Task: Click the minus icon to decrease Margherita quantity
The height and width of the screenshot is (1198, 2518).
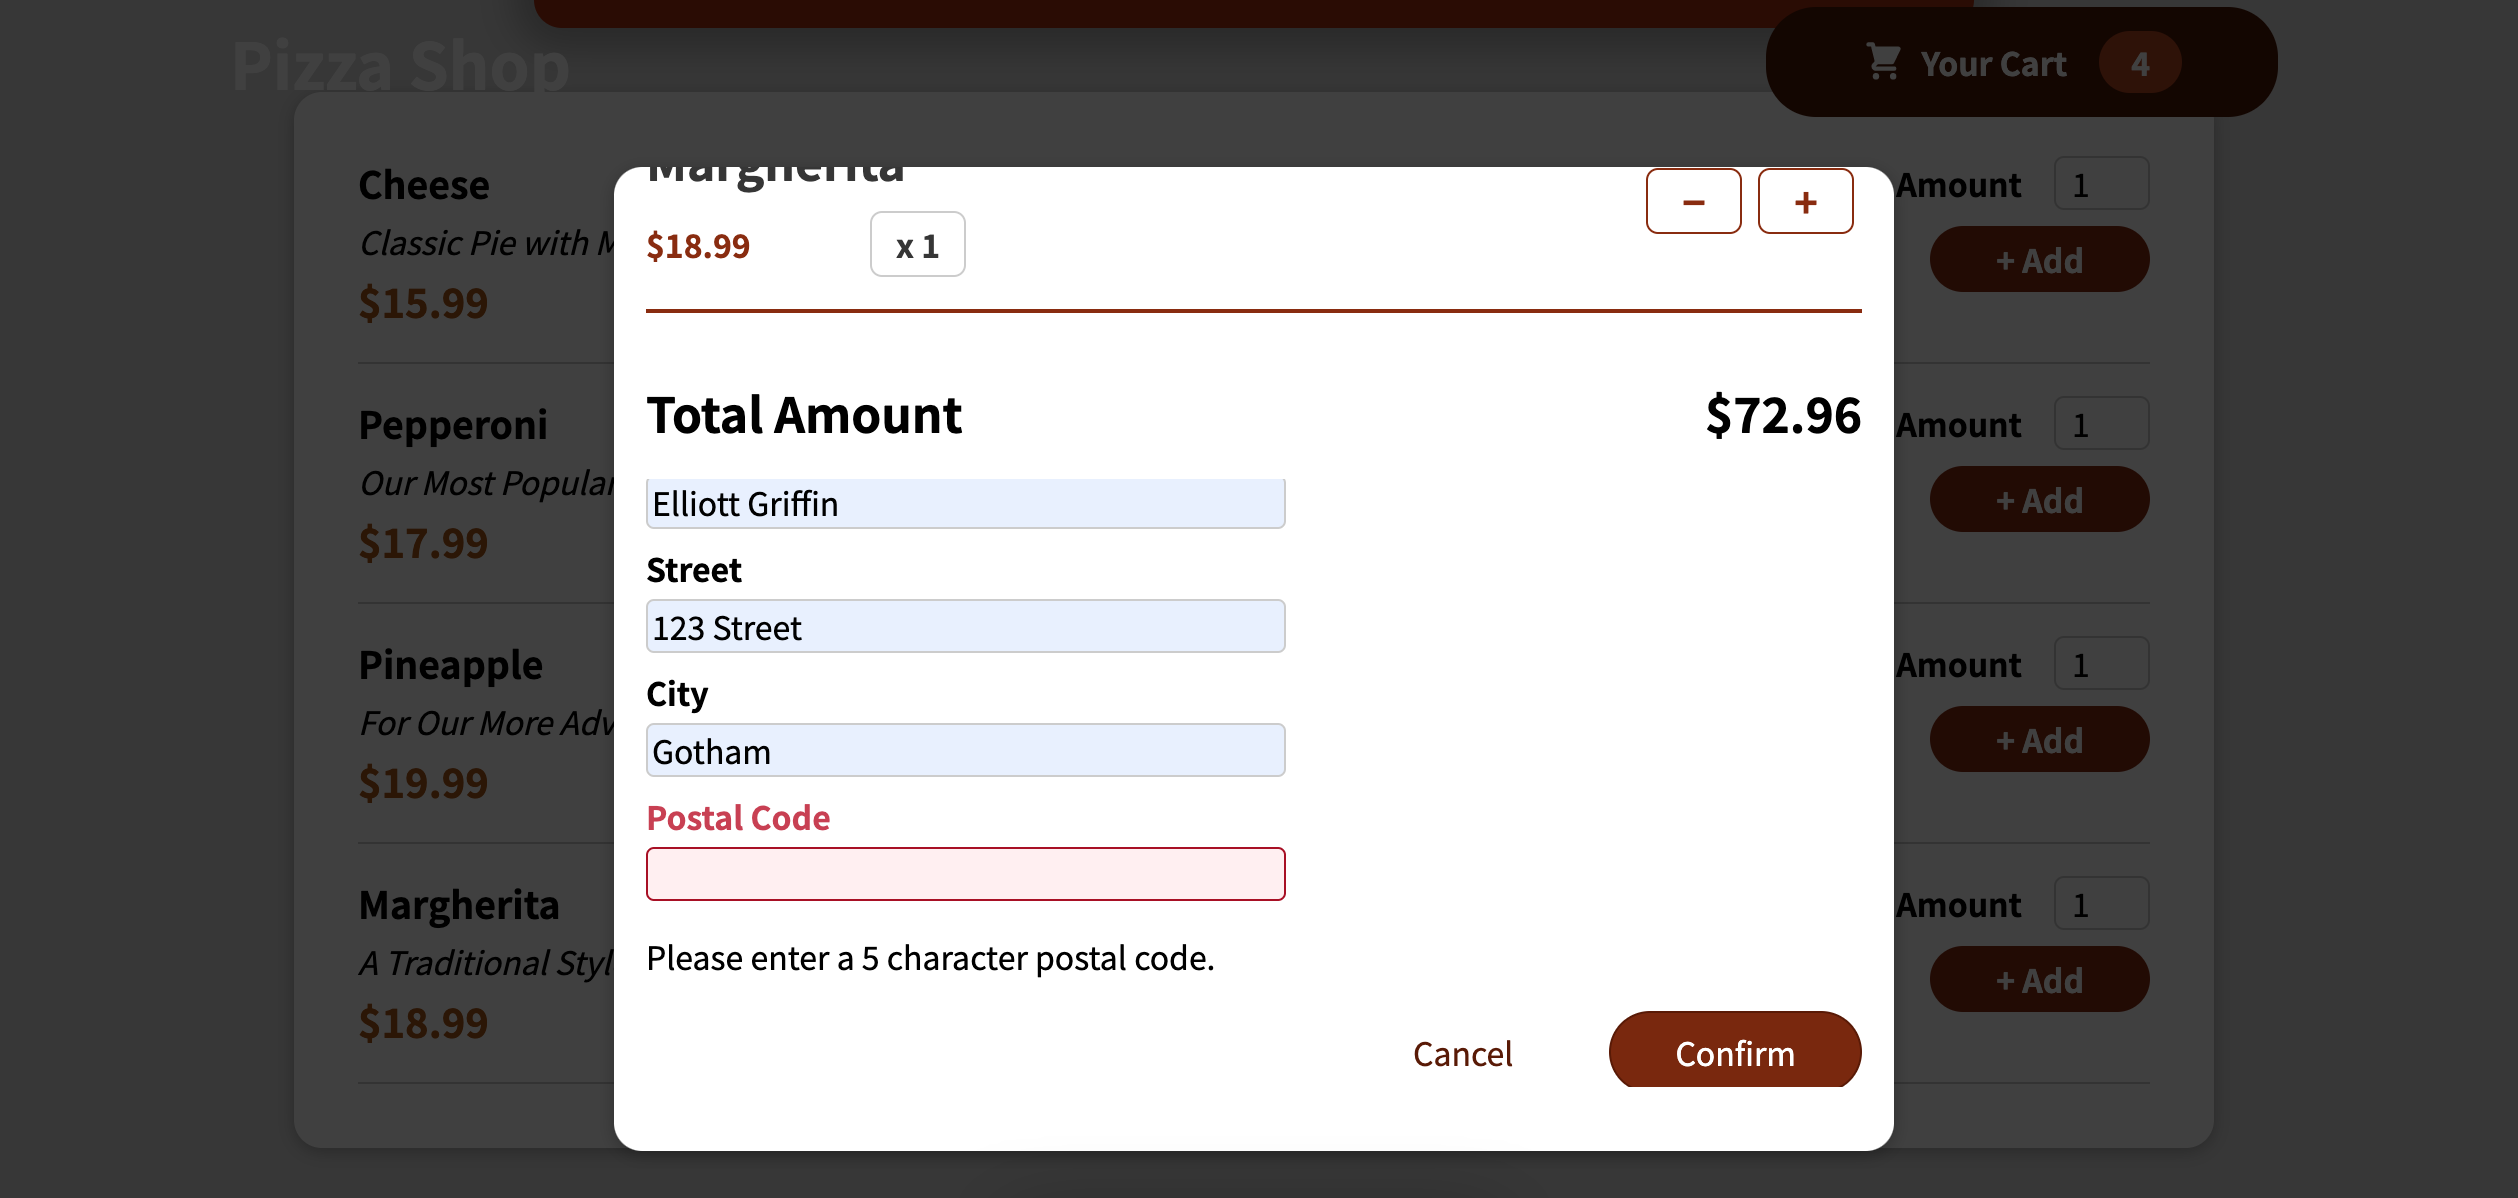Action: click(x=1694, y=201)
